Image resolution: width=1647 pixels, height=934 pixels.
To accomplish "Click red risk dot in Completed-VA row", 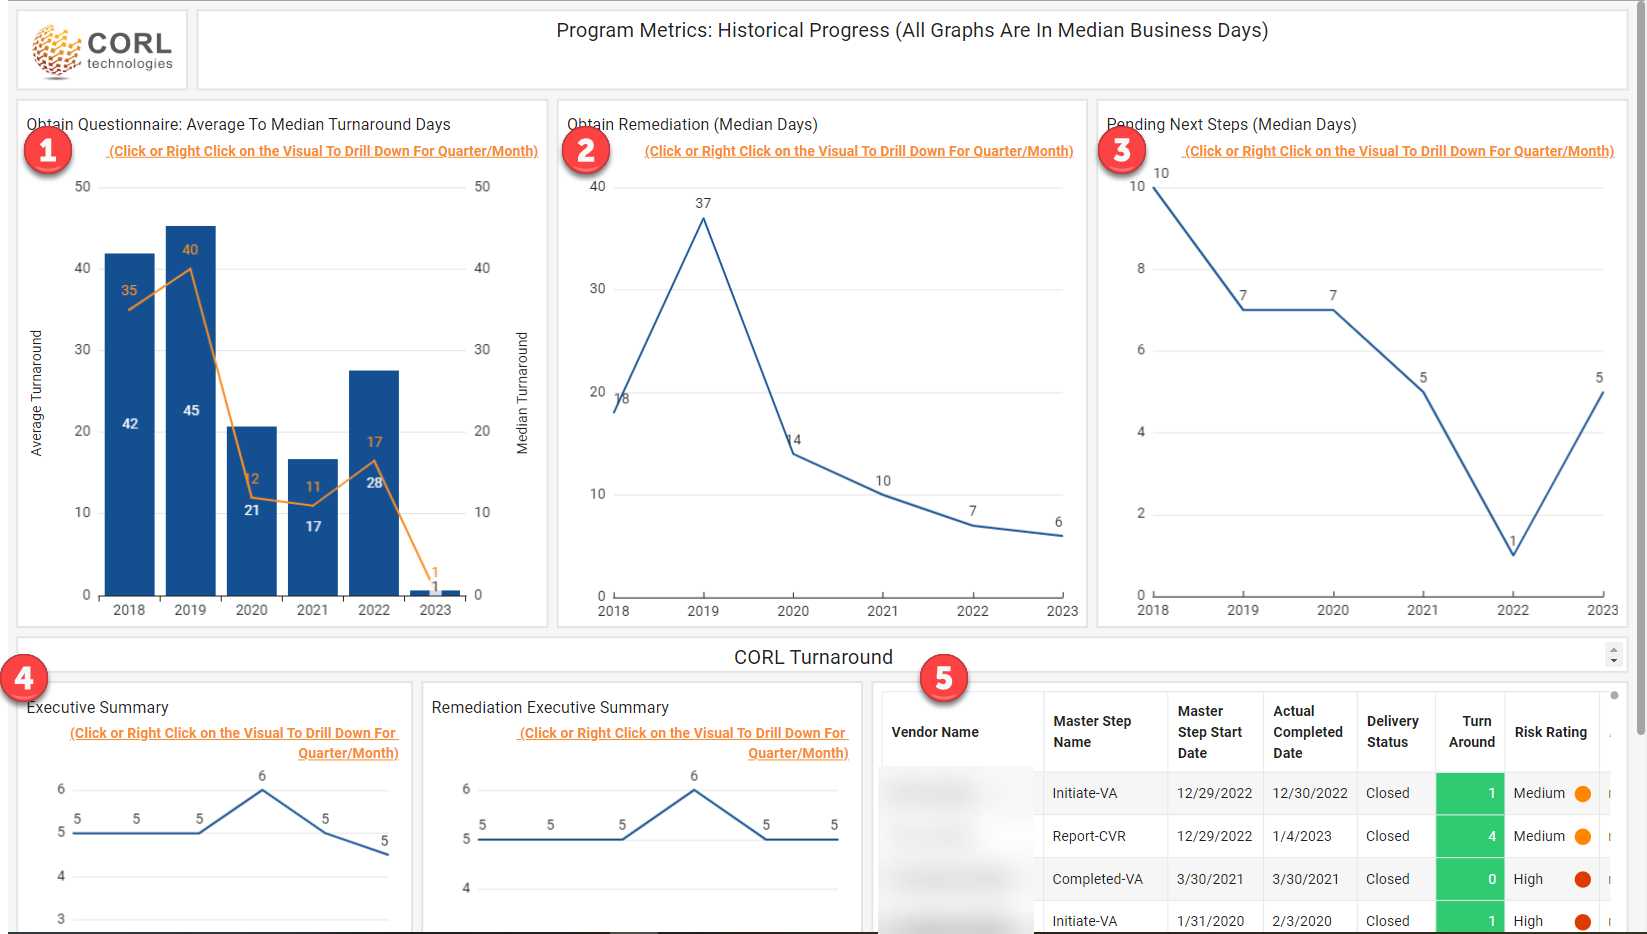I will coord(1583,879).
